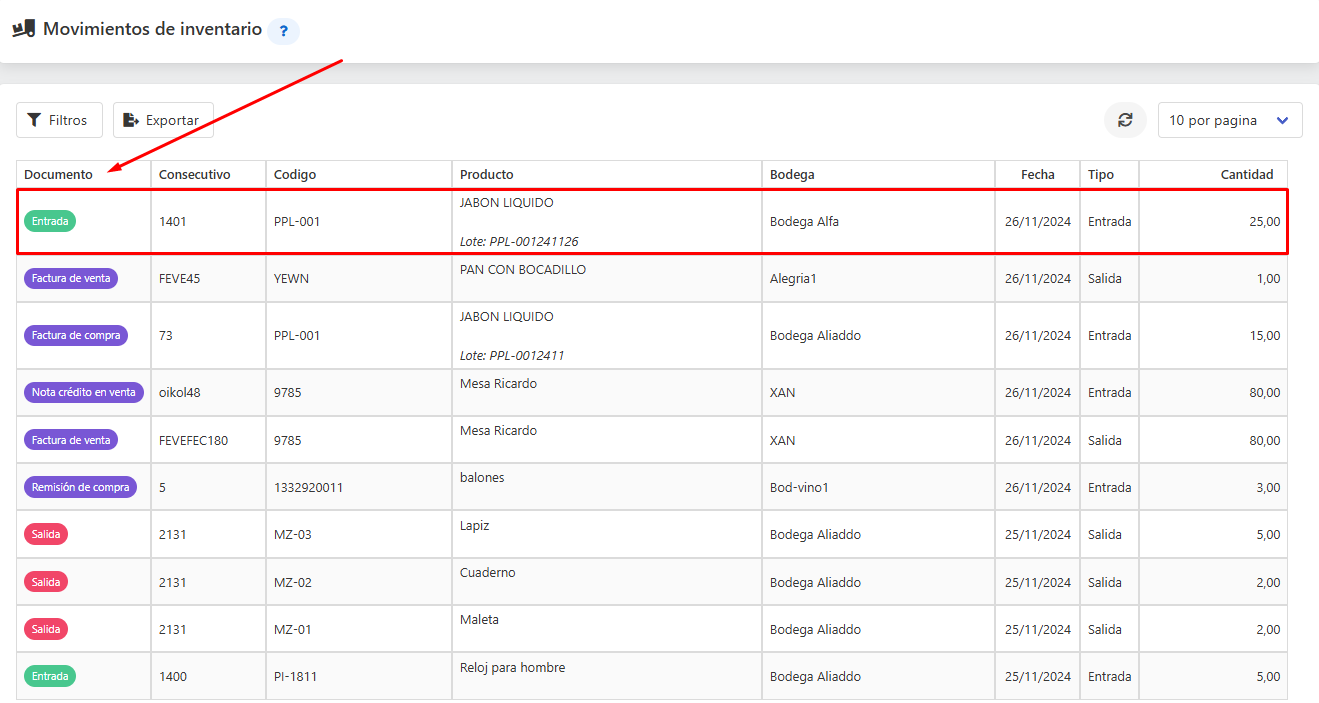The width and height of the screenshot is (1319, 703).
Task: Click the refresh table icon
Action: tap(1125, 120)
